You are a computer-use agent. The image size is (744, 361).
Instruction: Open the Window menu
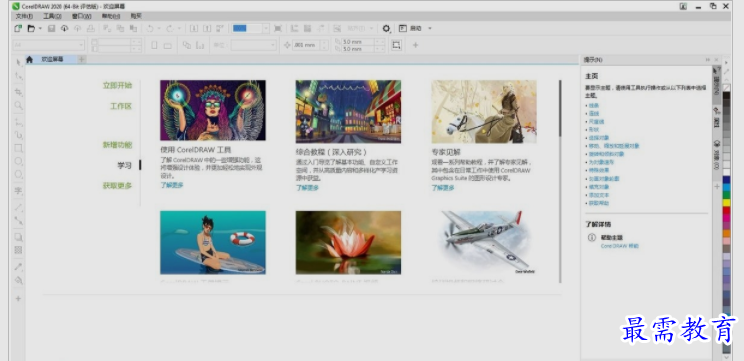[x=81, y=16]
